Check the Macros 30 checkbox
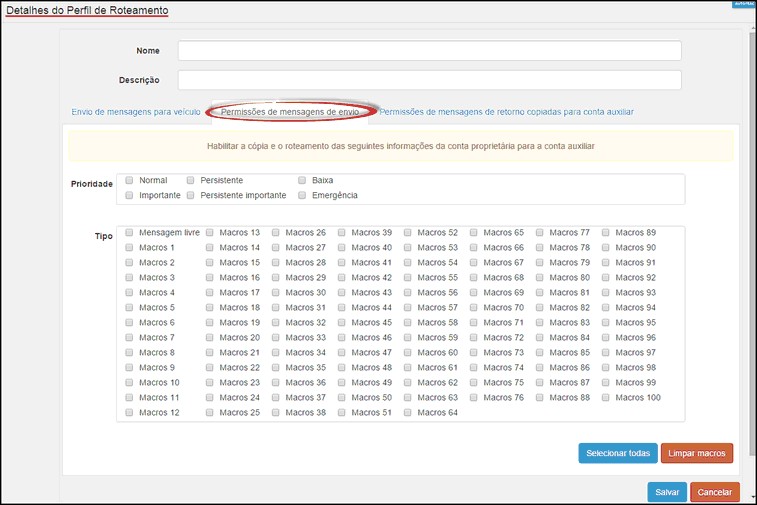 click(x=275, y=292)
